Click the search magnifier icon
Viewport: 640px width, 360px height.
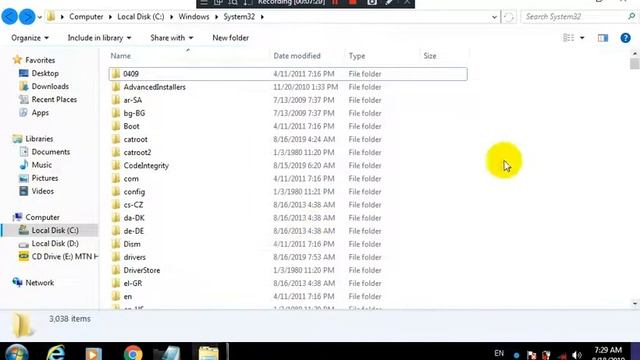[x=631, y=17]
